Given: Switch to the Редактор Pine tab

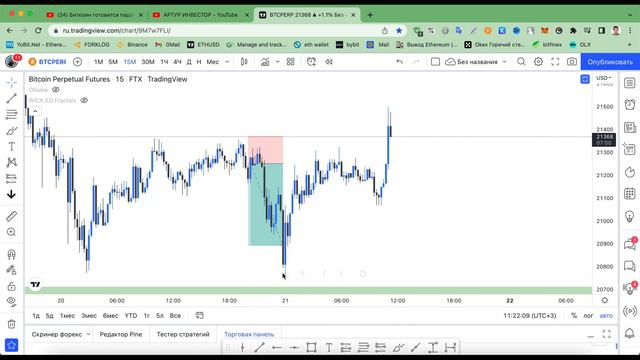Looking at the screenshot, I should click(x=121, y=334).
